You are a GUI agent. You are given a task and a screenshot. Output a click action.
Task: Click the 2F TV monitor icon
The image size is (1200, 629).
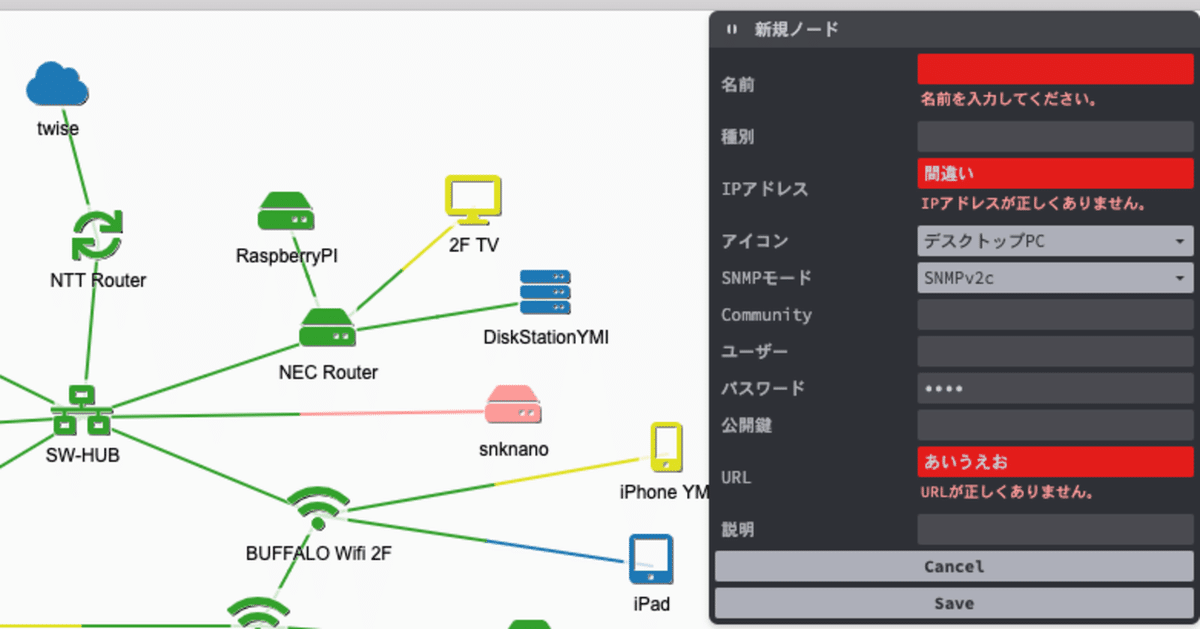point(473,201)
